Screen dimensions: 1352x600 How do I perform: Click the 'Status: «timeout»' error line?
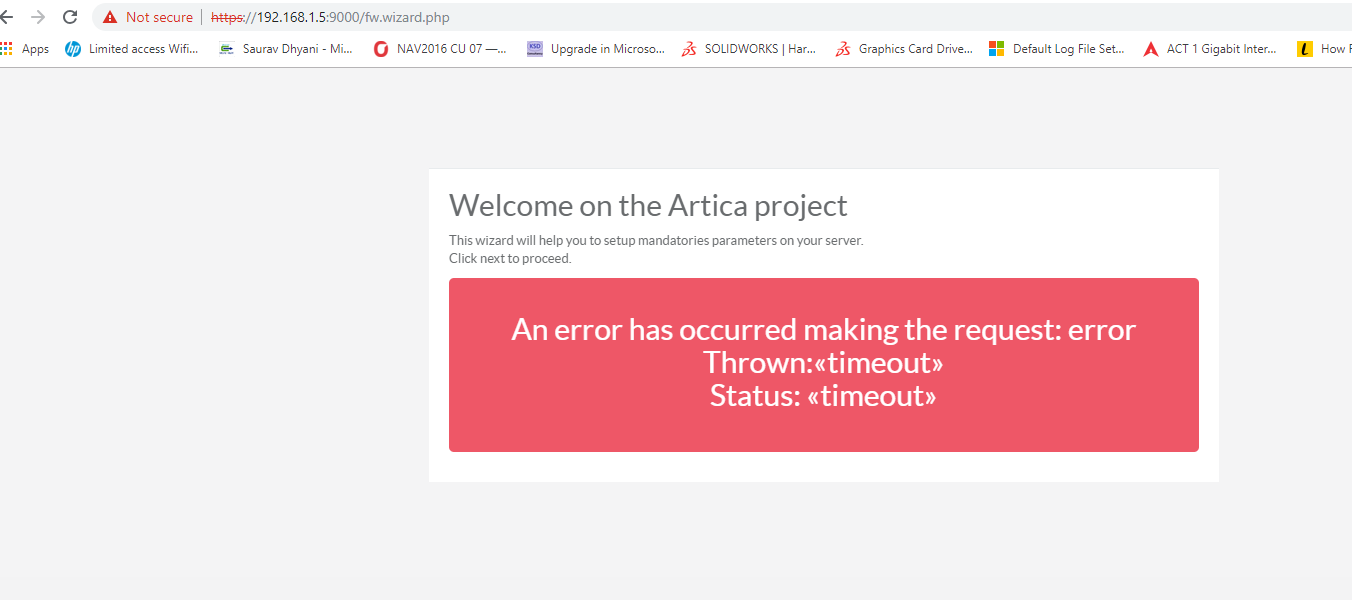click(824, 395)
